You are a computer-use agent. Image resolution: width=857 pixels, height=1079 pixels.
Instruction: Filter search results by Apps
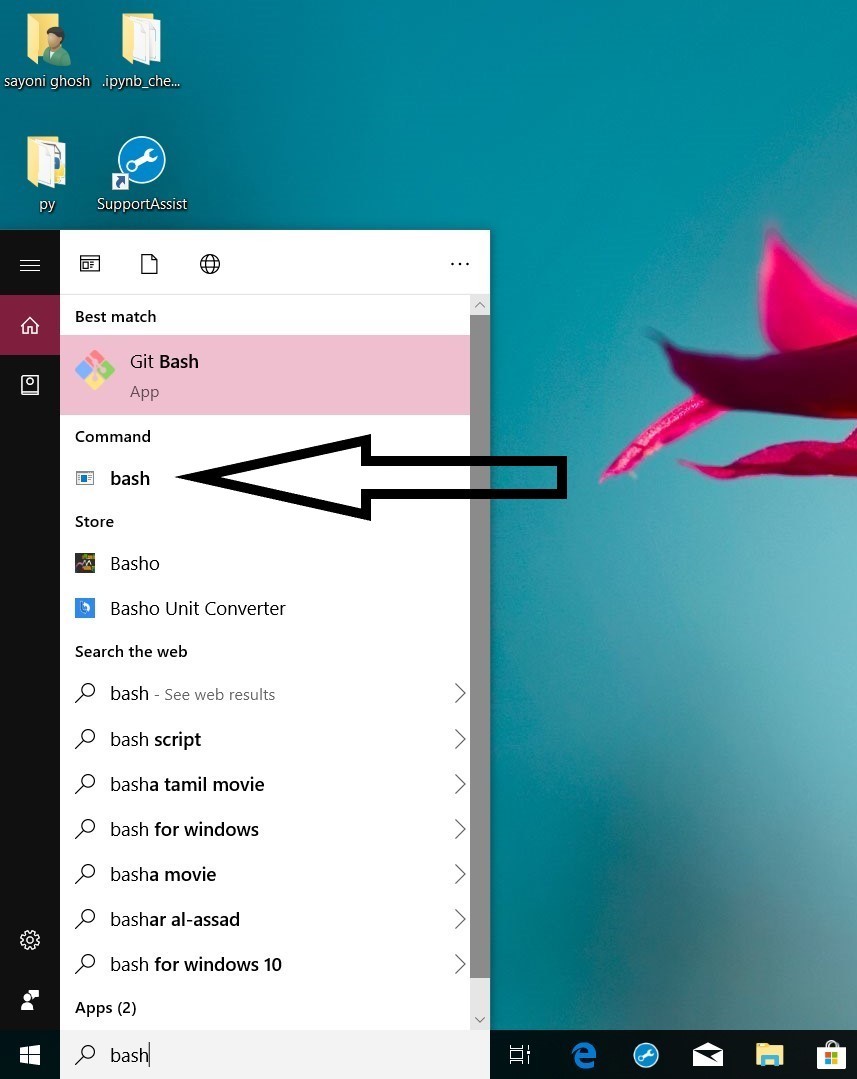[90, 264]
